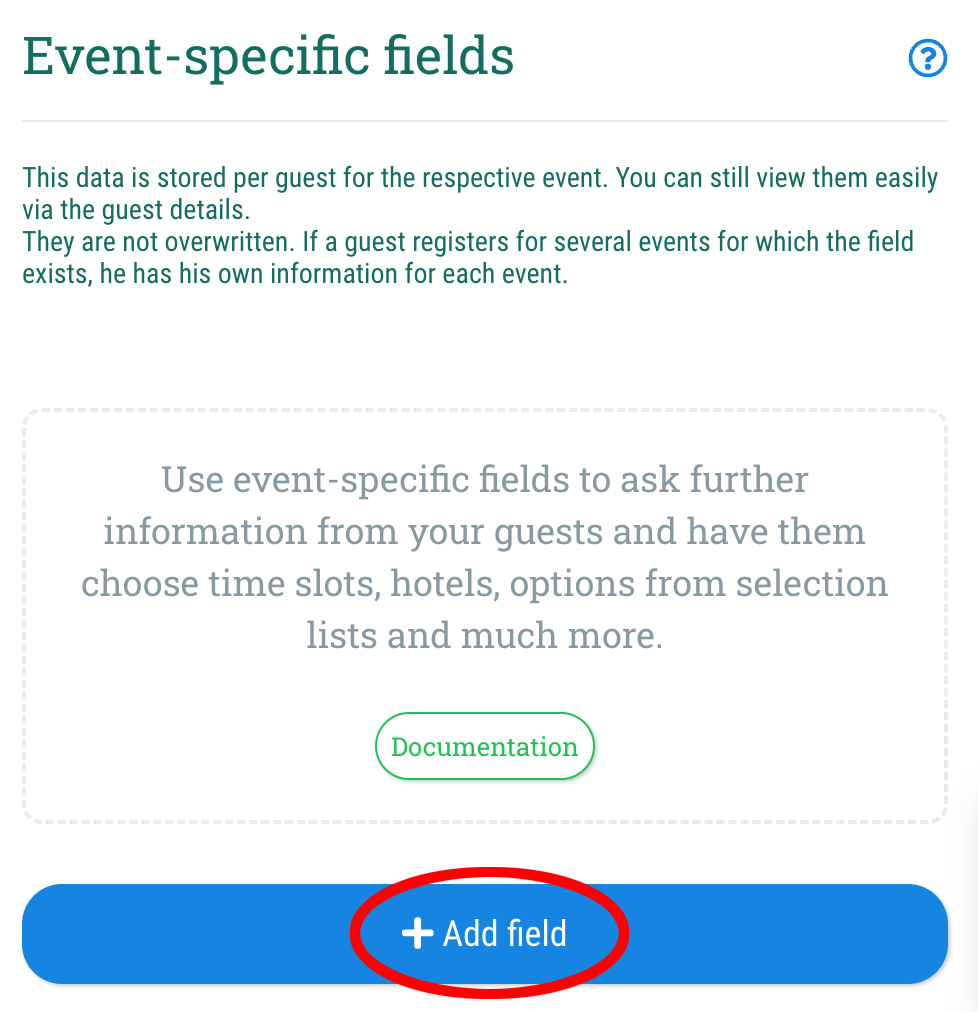Click blank space above the dashed box
978x1012 pixels.
tap(485, 349)
